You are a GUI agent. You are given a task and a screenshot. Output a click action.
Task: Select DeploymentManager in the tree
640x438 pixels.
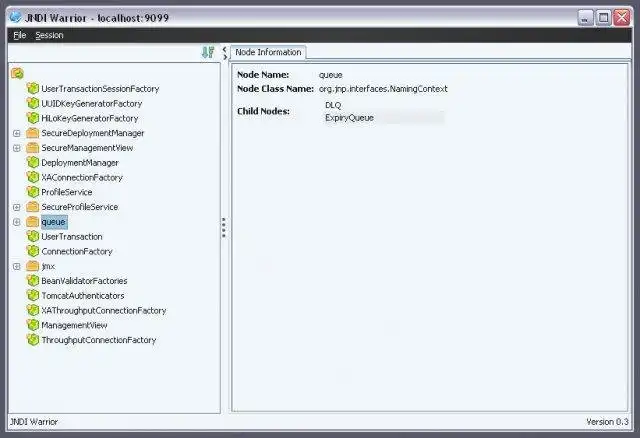80,162
